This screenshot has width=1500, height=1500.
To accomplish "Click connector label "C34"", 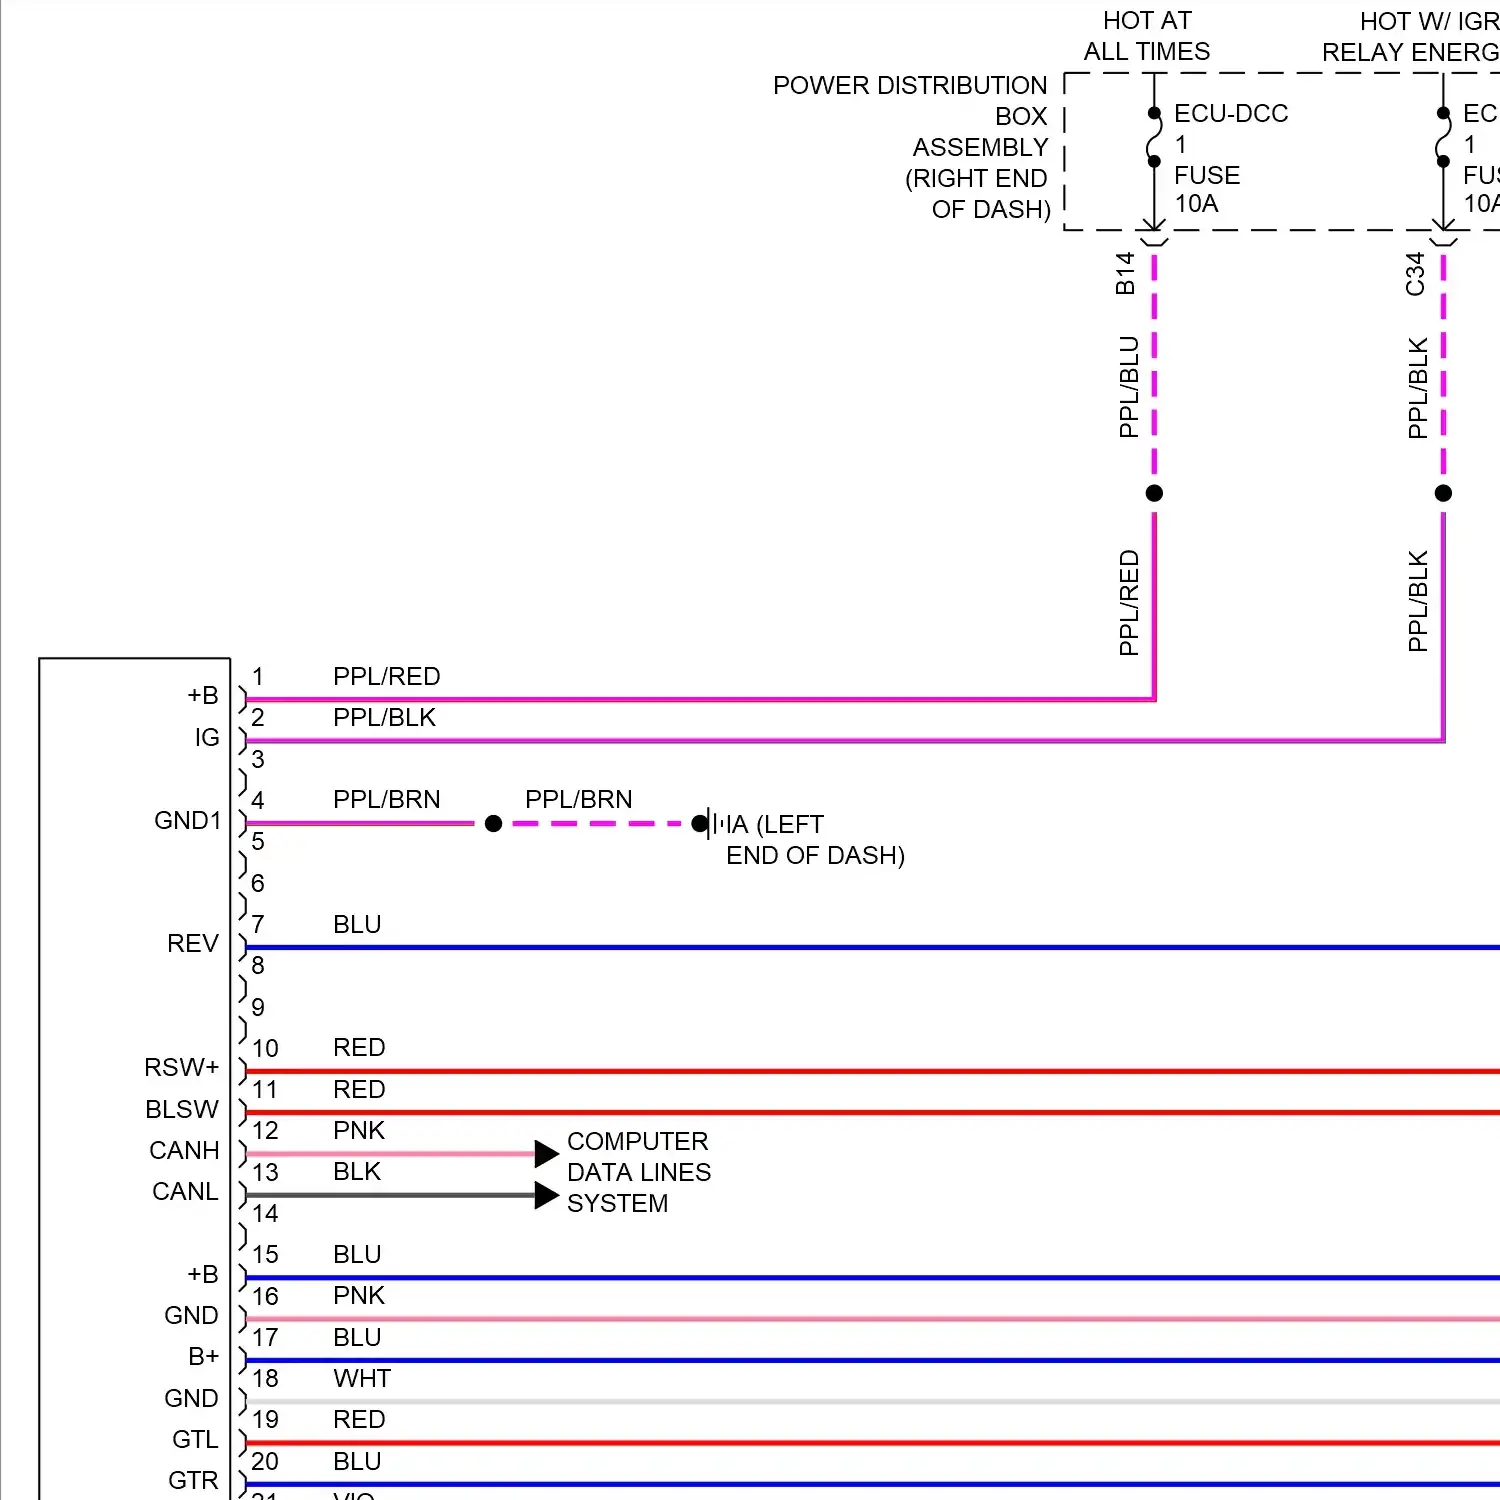I will click(1415, 274).
